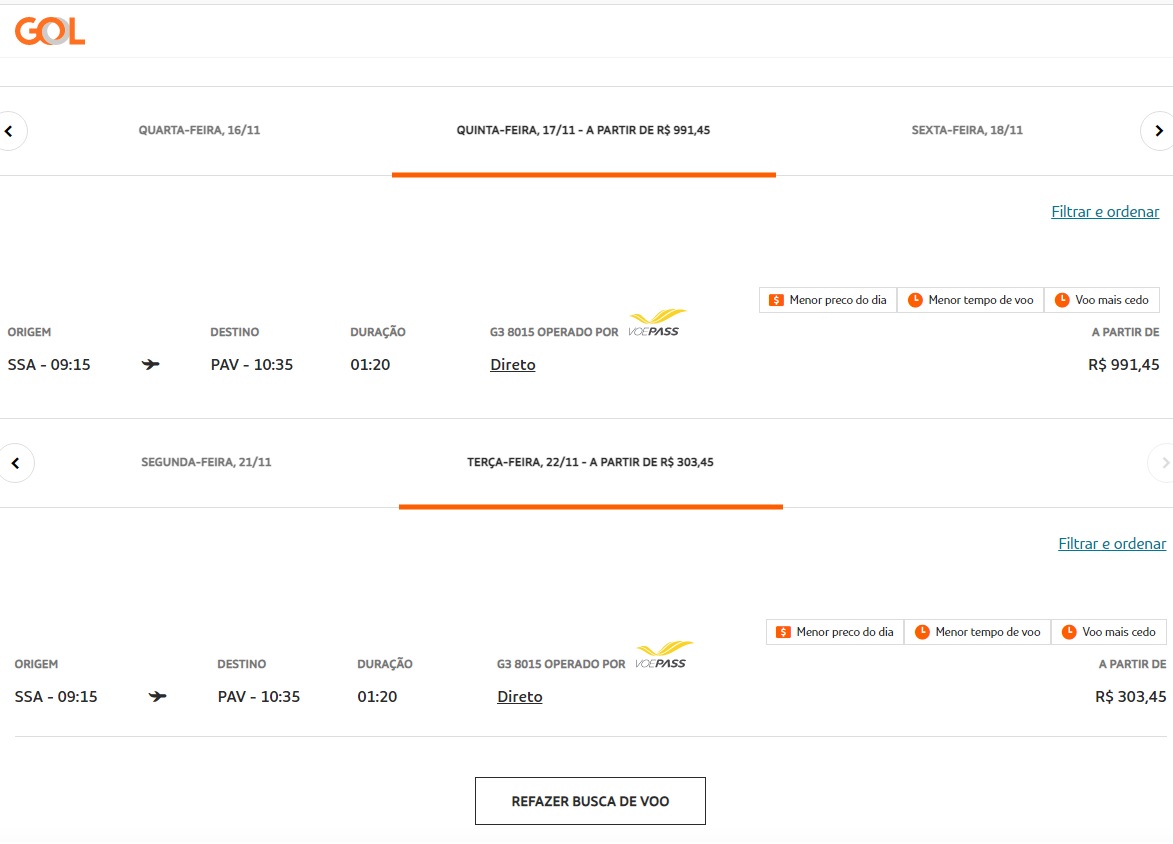Go to previous dates in return carousel
The width and height of the screenshot is (1173, 844).
click(16, 463)
